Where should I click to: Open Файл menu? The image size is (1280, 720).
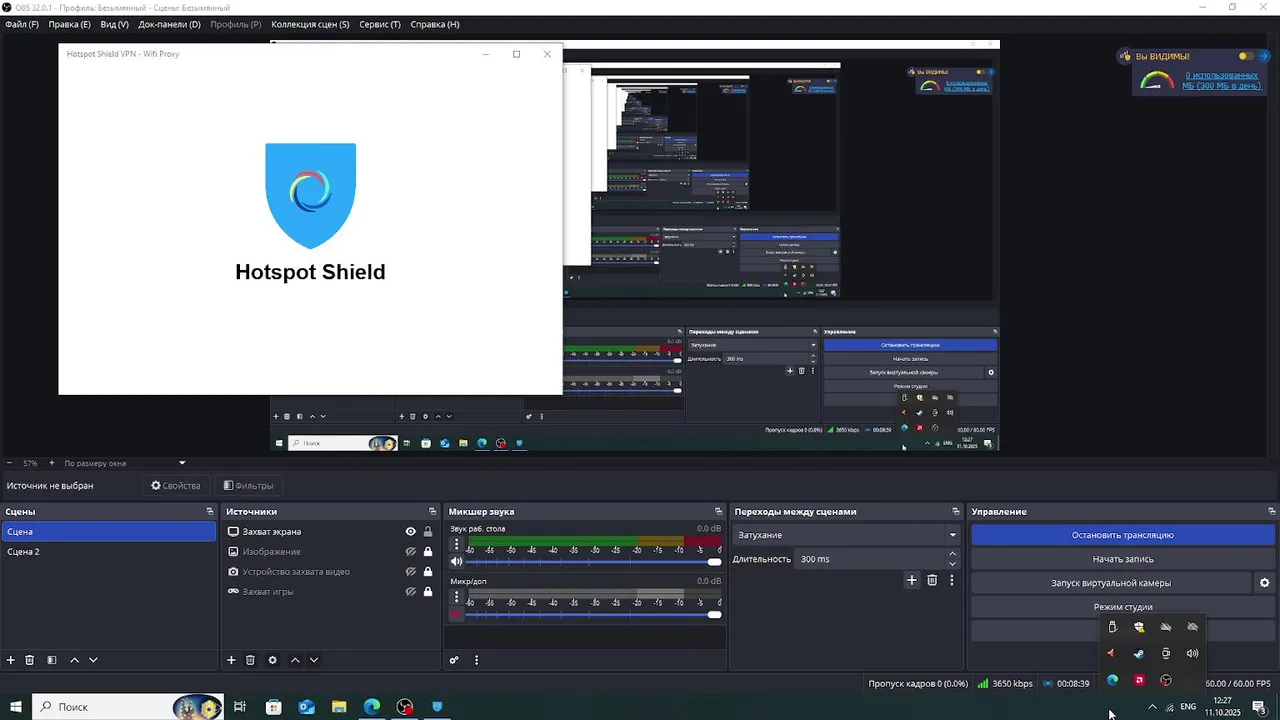point(22,24)
